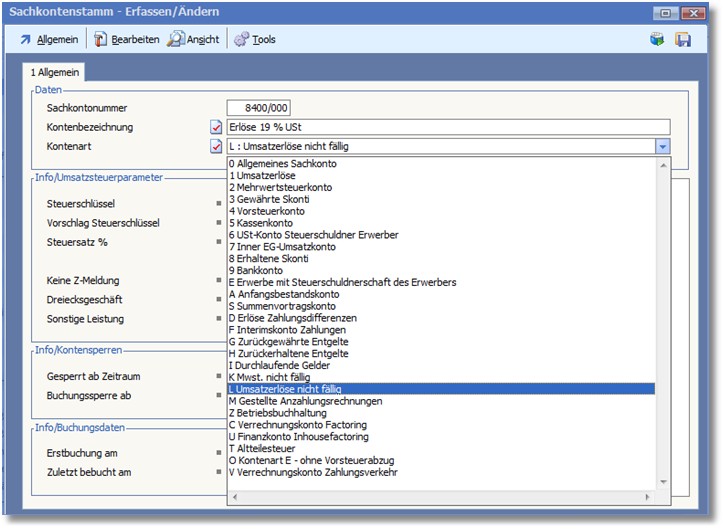Click the Ansicht magnifier icon
The width and height of the screenshot is (723, 529).
(x=176, y=40)
